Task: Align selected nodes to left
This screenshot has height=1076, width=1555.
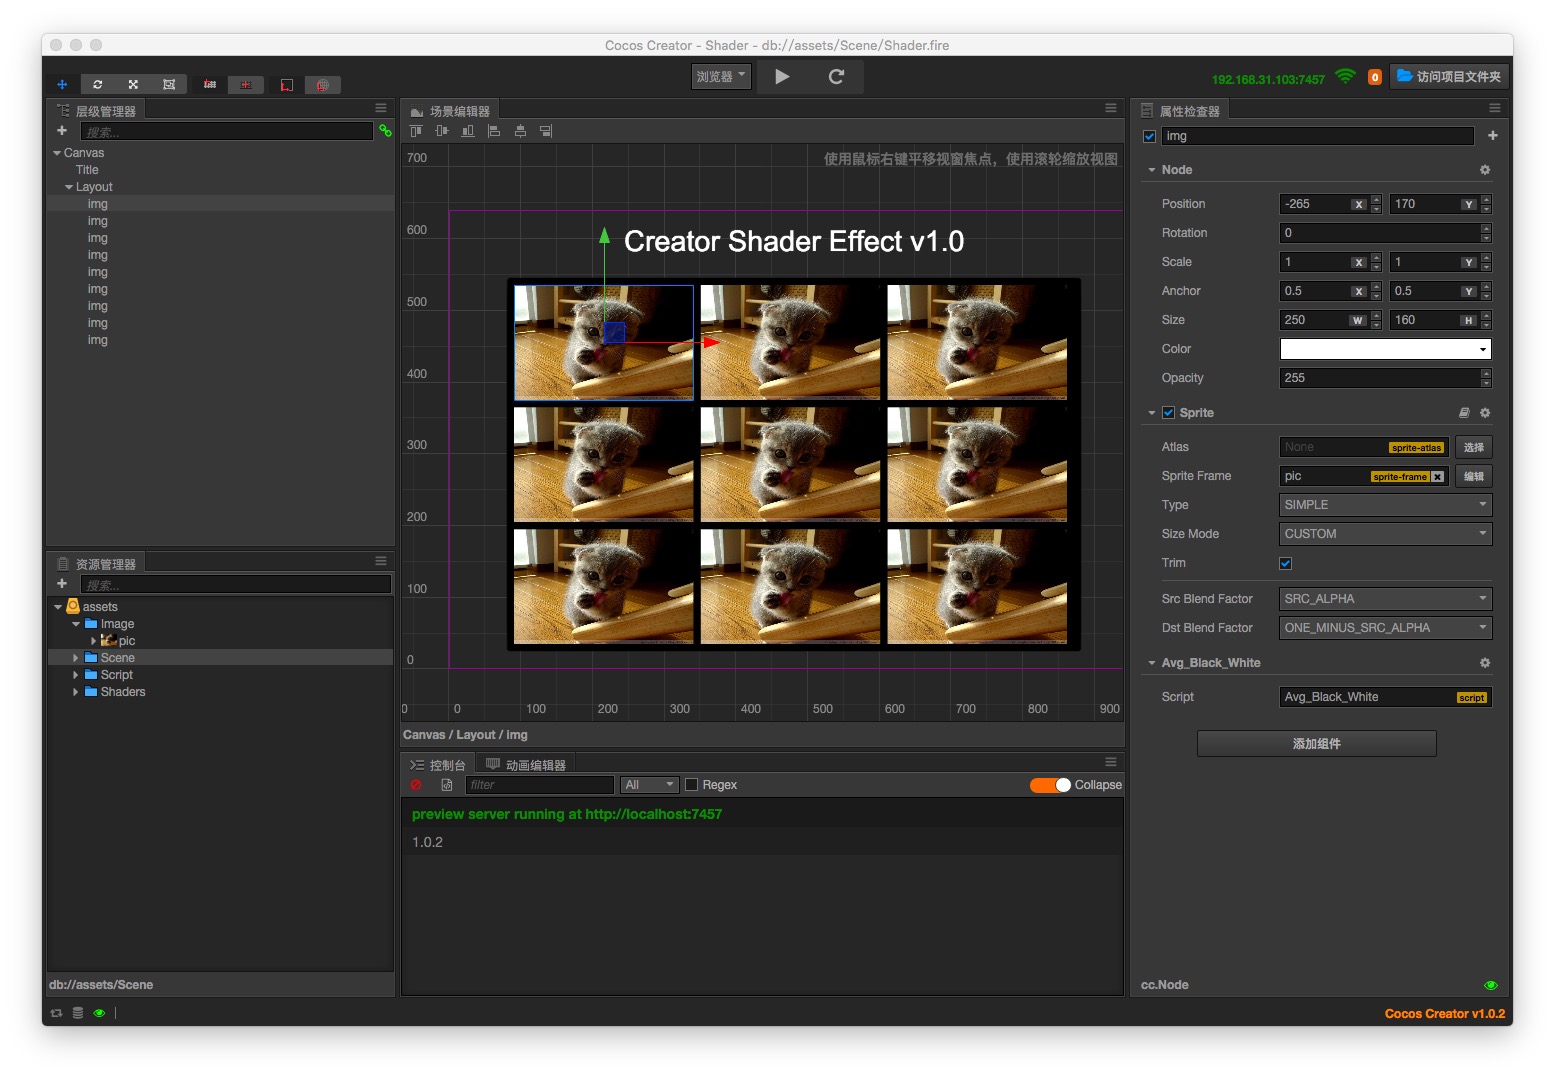Action: coord(494,131)
